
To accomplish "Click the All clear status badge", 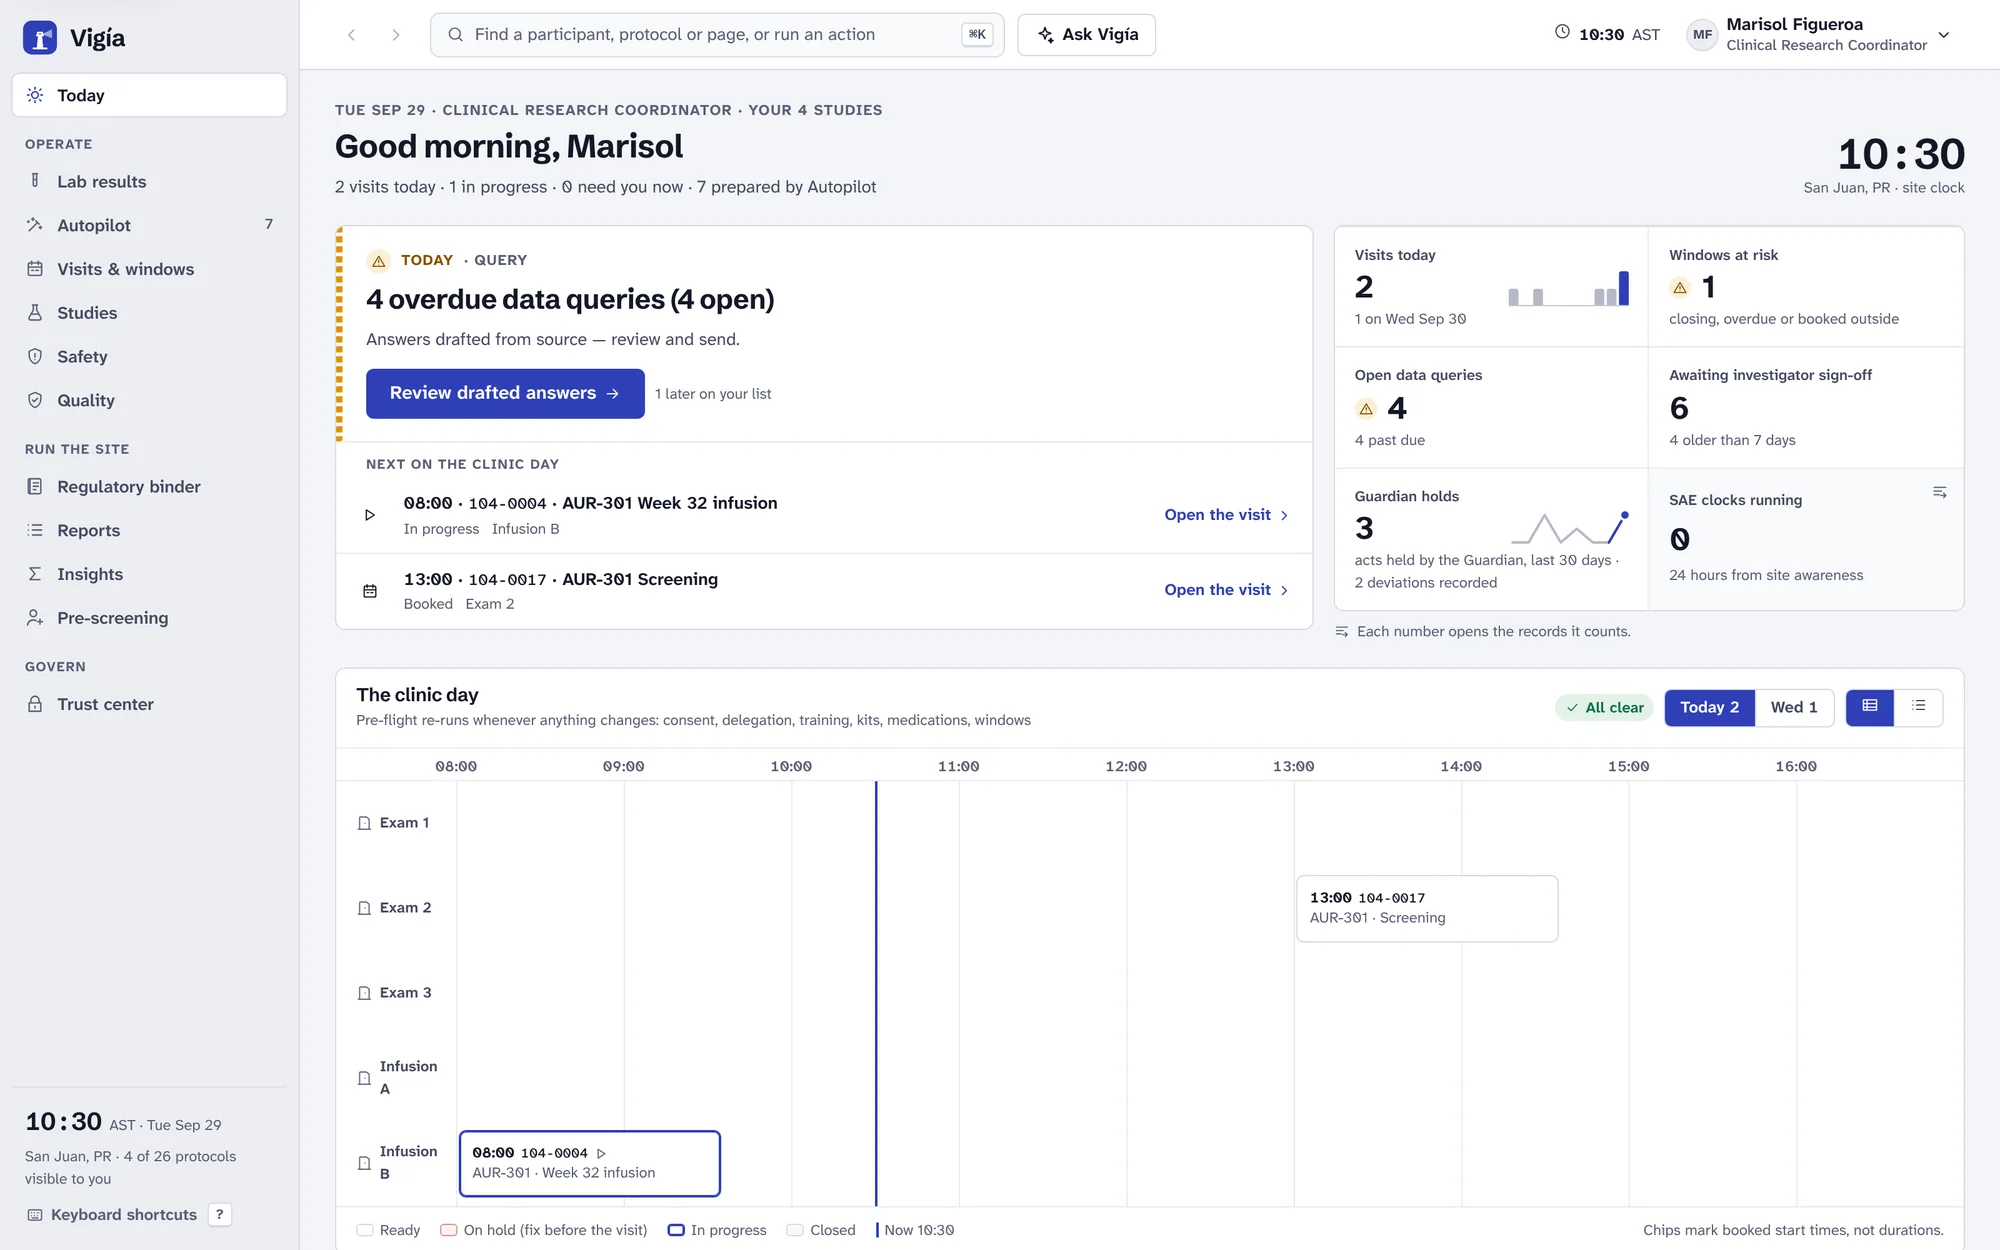I will [1605, 707].
